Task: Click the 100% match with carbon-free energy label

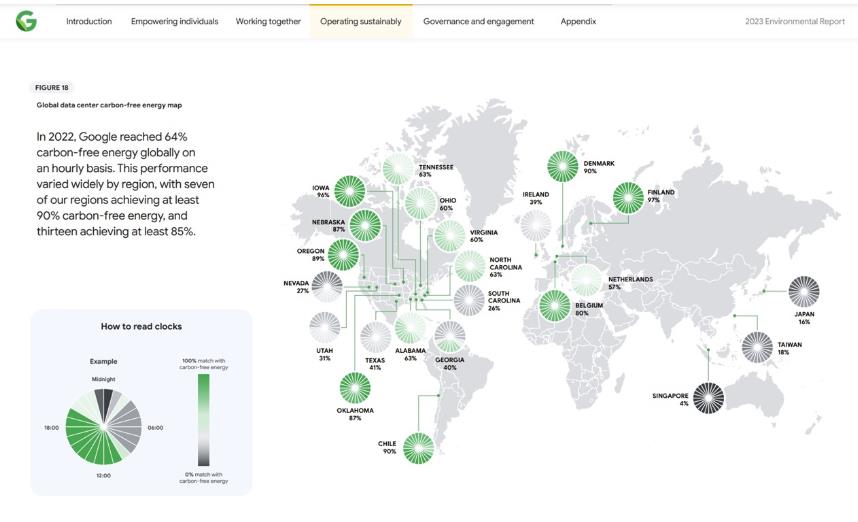Action: click(x=204, y=364)
